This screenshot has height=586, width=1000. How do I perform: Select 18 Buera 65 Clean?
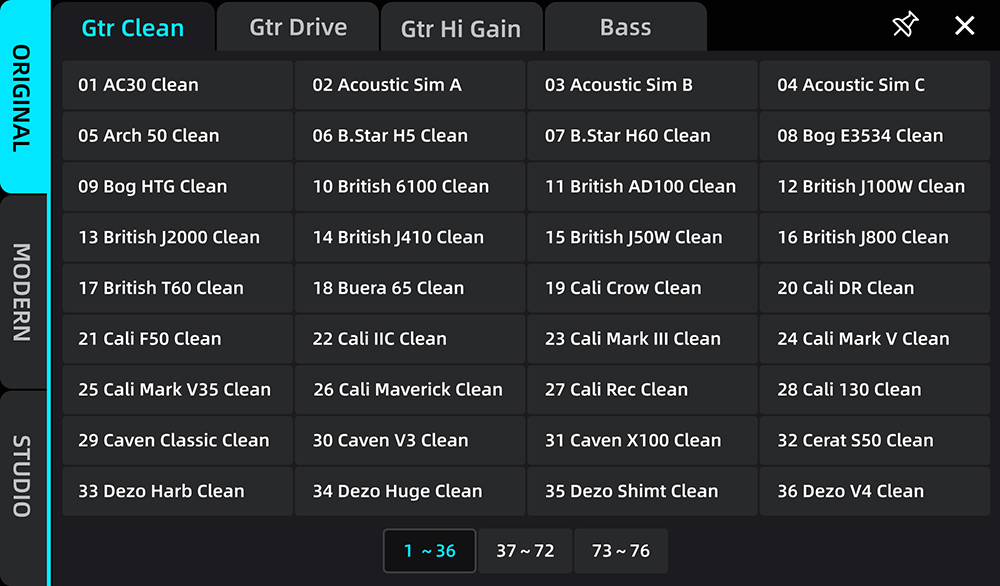tap(410, 288)
